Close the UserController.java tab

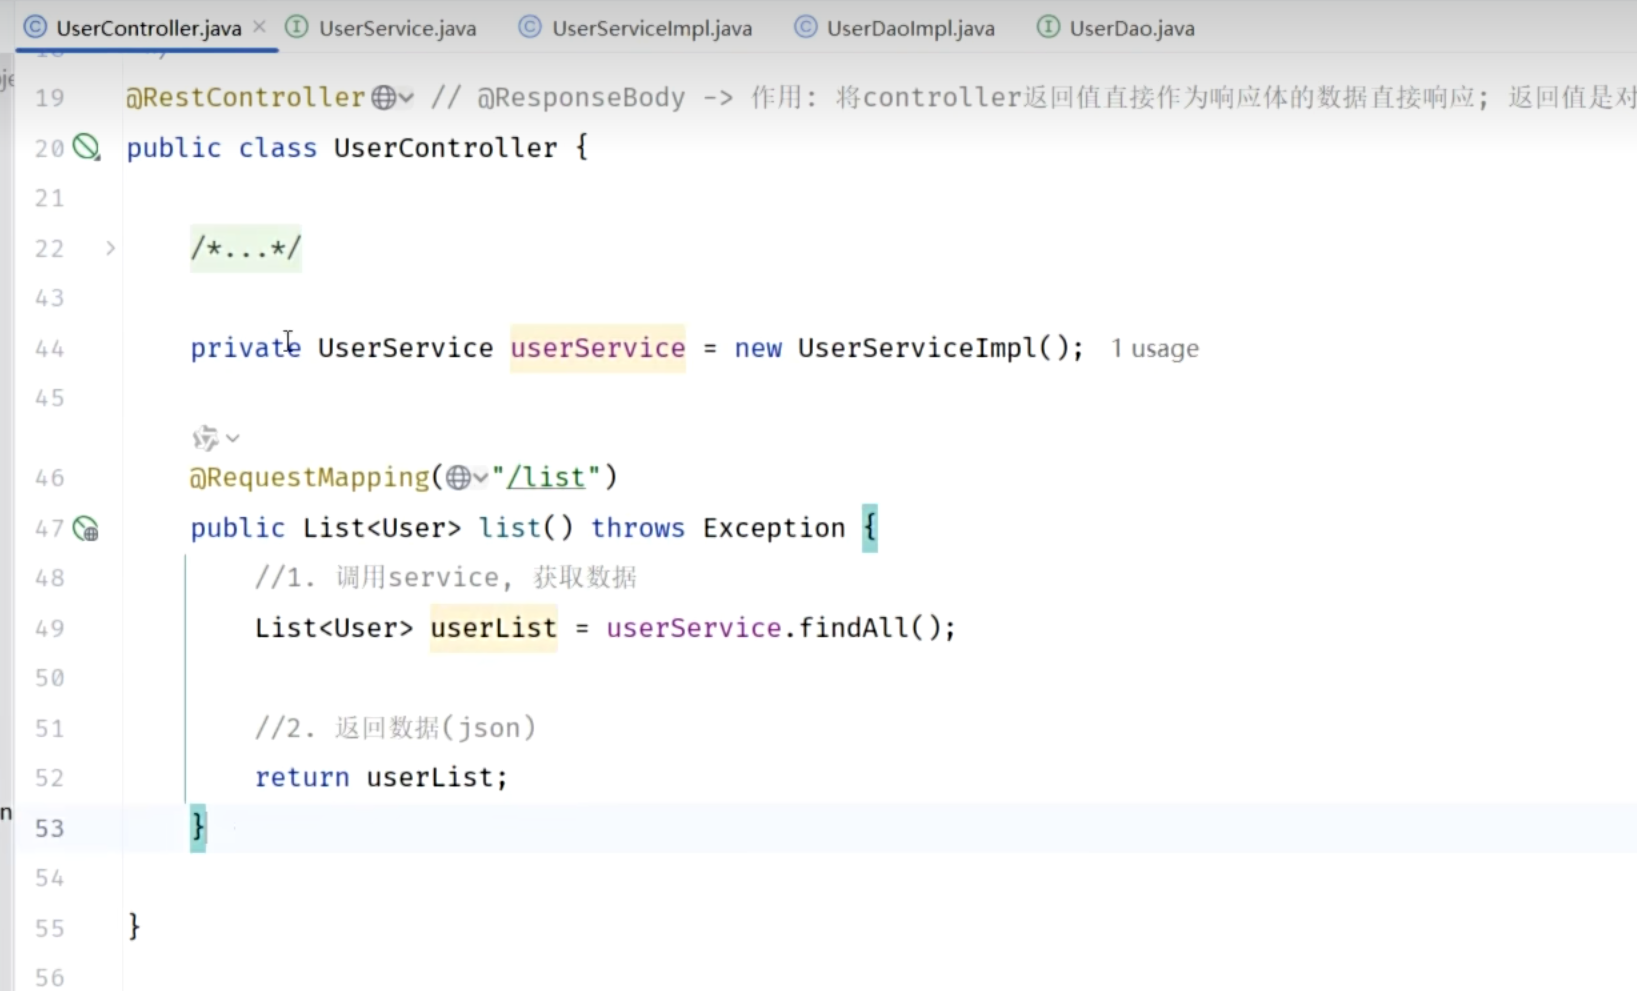259,27
